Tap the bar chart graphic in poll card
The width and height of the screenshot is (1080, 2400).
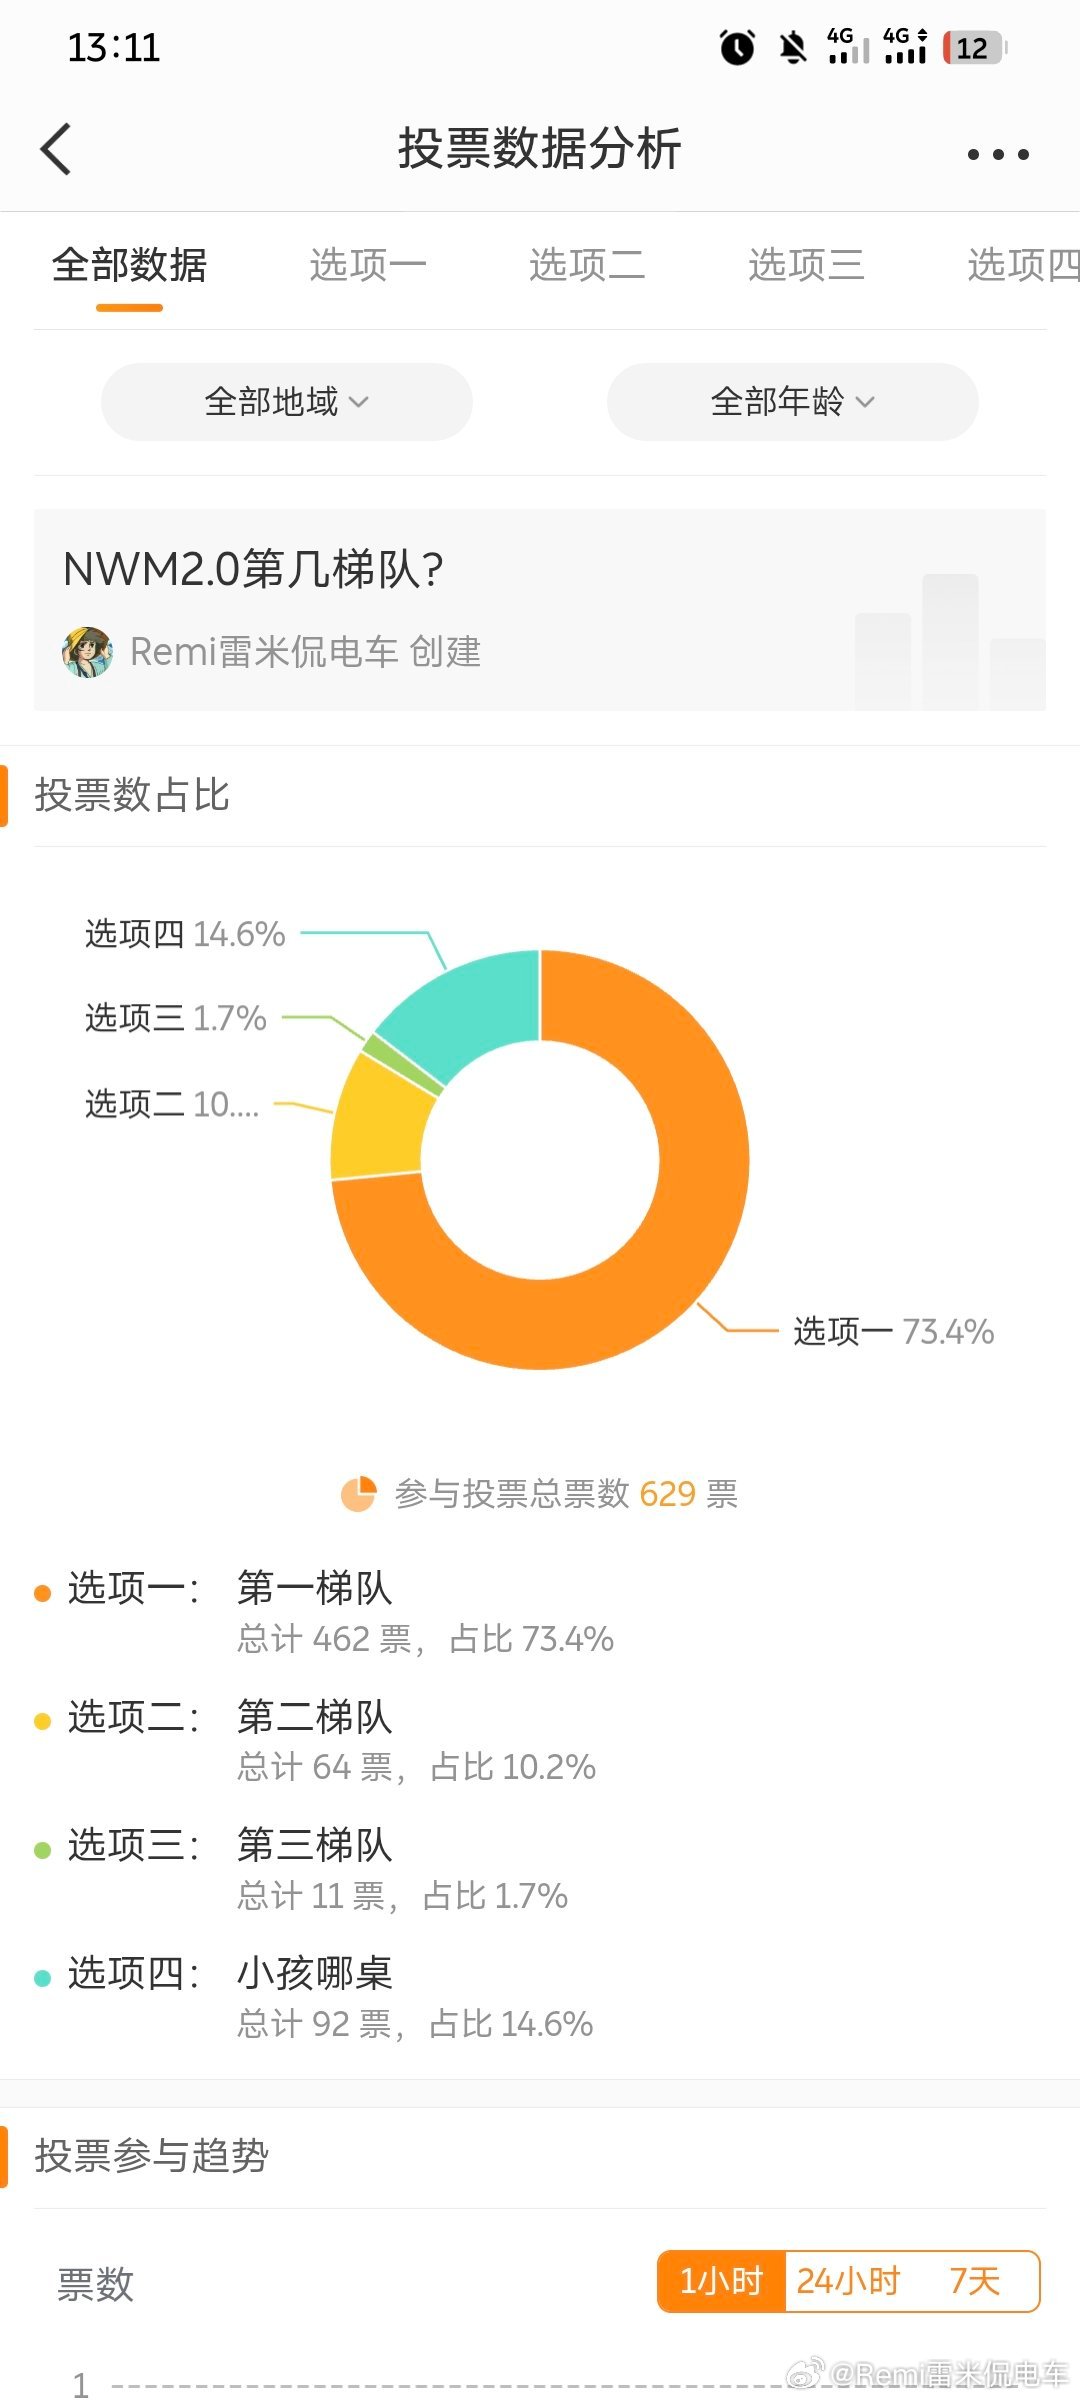(950, 642)
